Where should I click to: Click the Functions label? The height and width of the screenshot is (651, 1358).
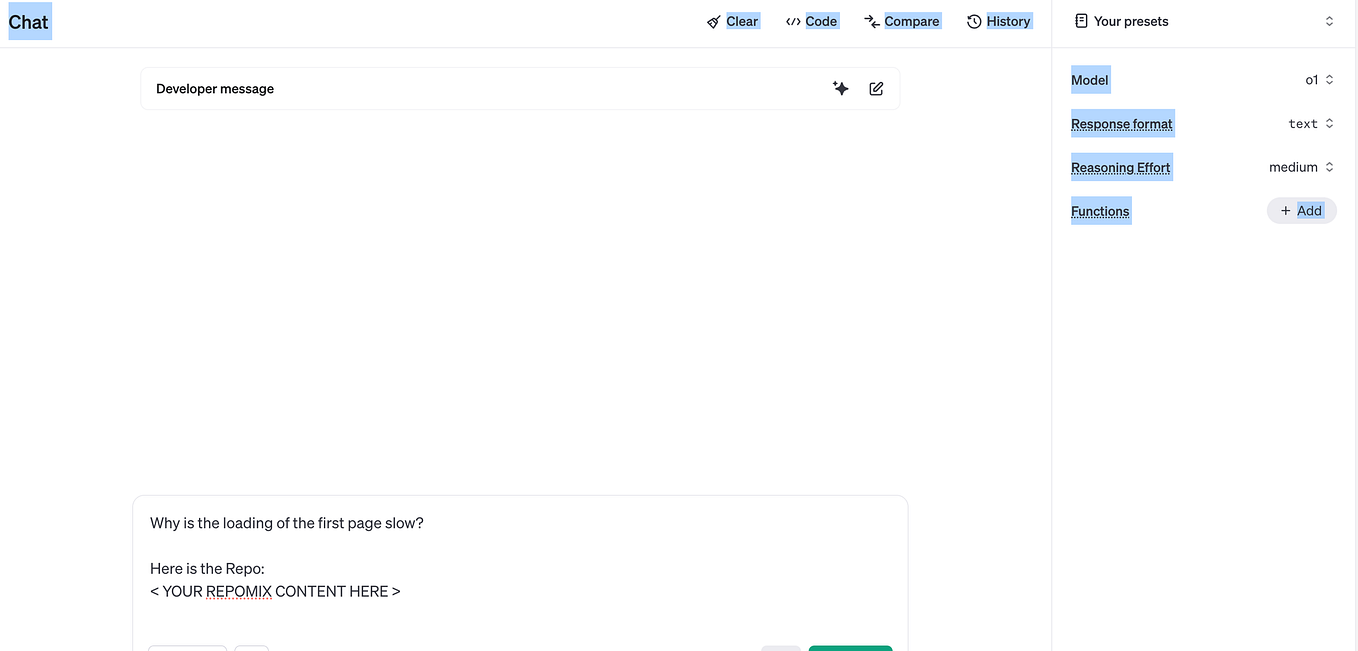(1100, 211)
